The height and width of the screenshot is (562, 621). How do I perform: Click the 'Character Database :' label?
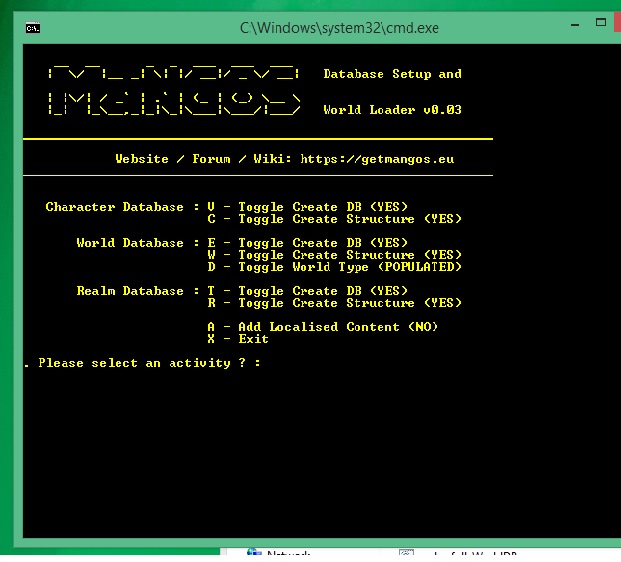click(122, 207)
